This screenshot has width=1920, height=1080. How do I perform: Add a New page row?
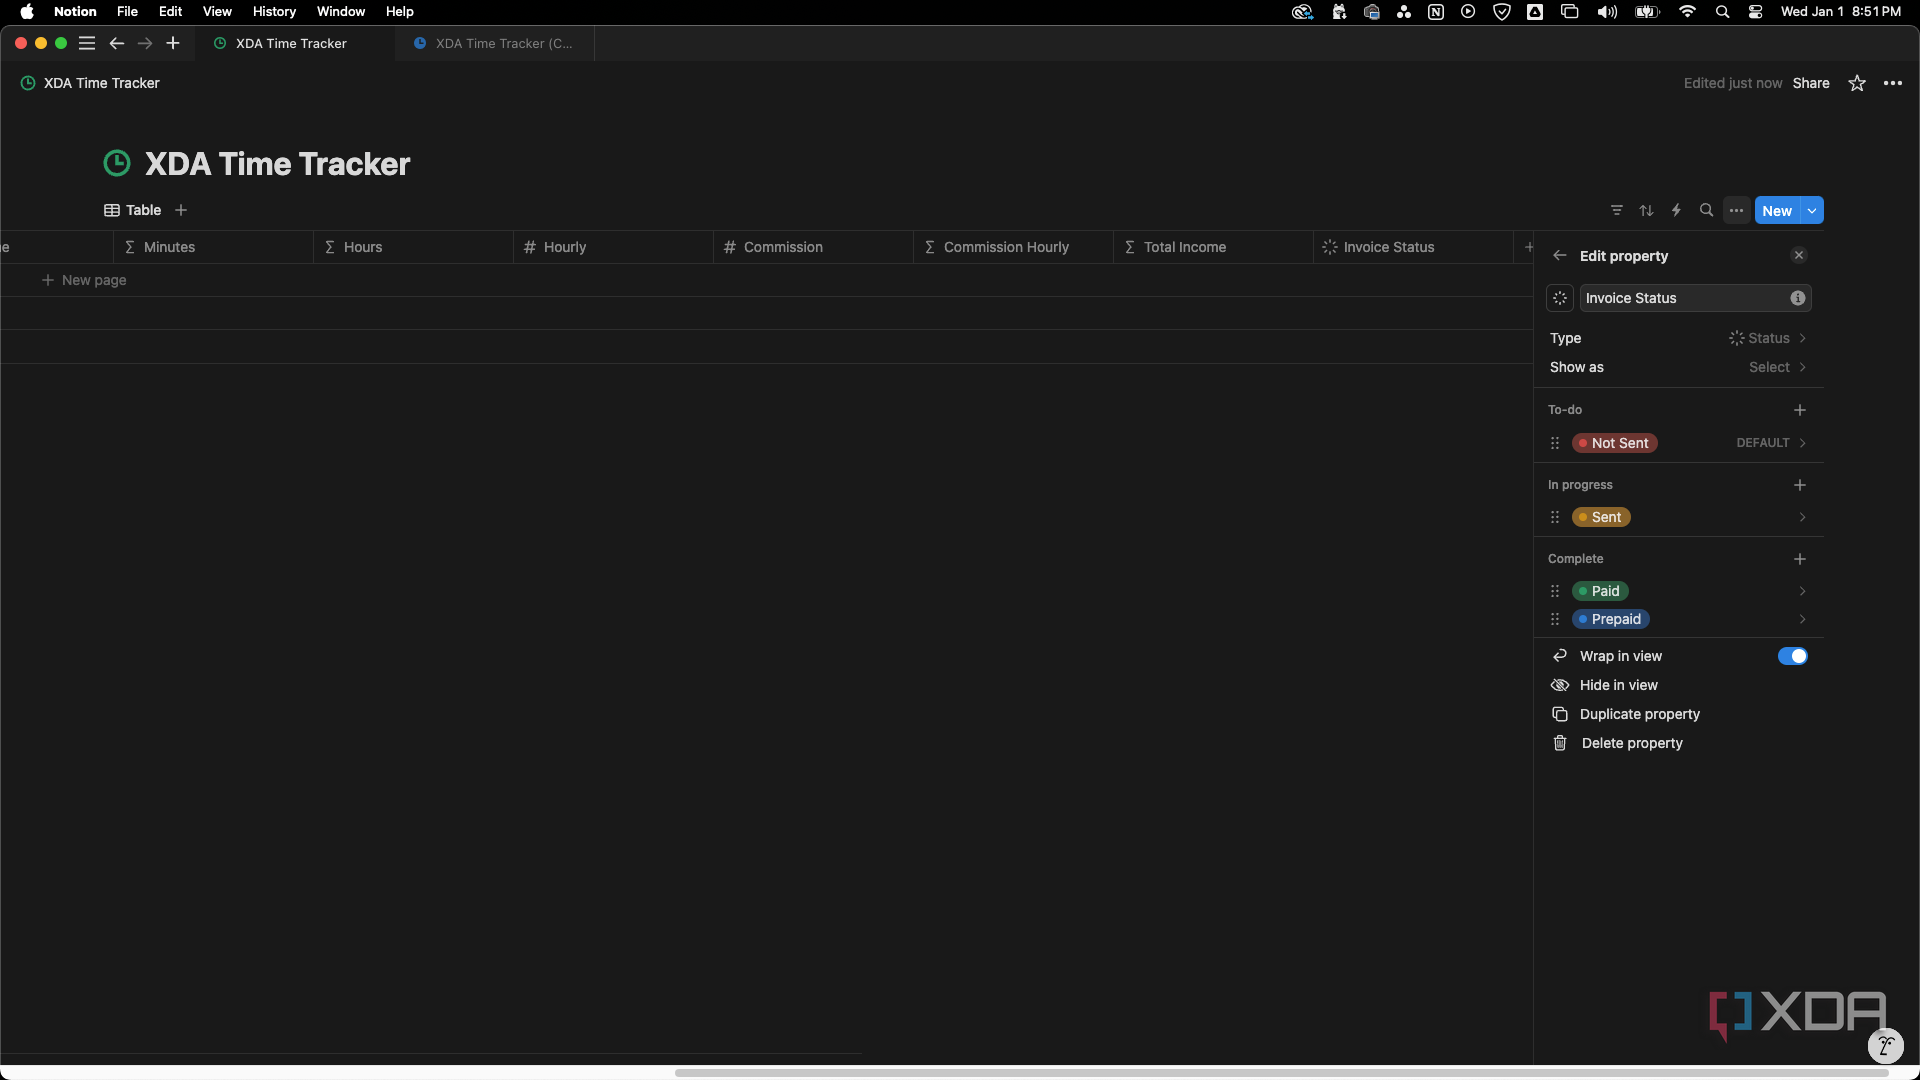click(84, 280)
